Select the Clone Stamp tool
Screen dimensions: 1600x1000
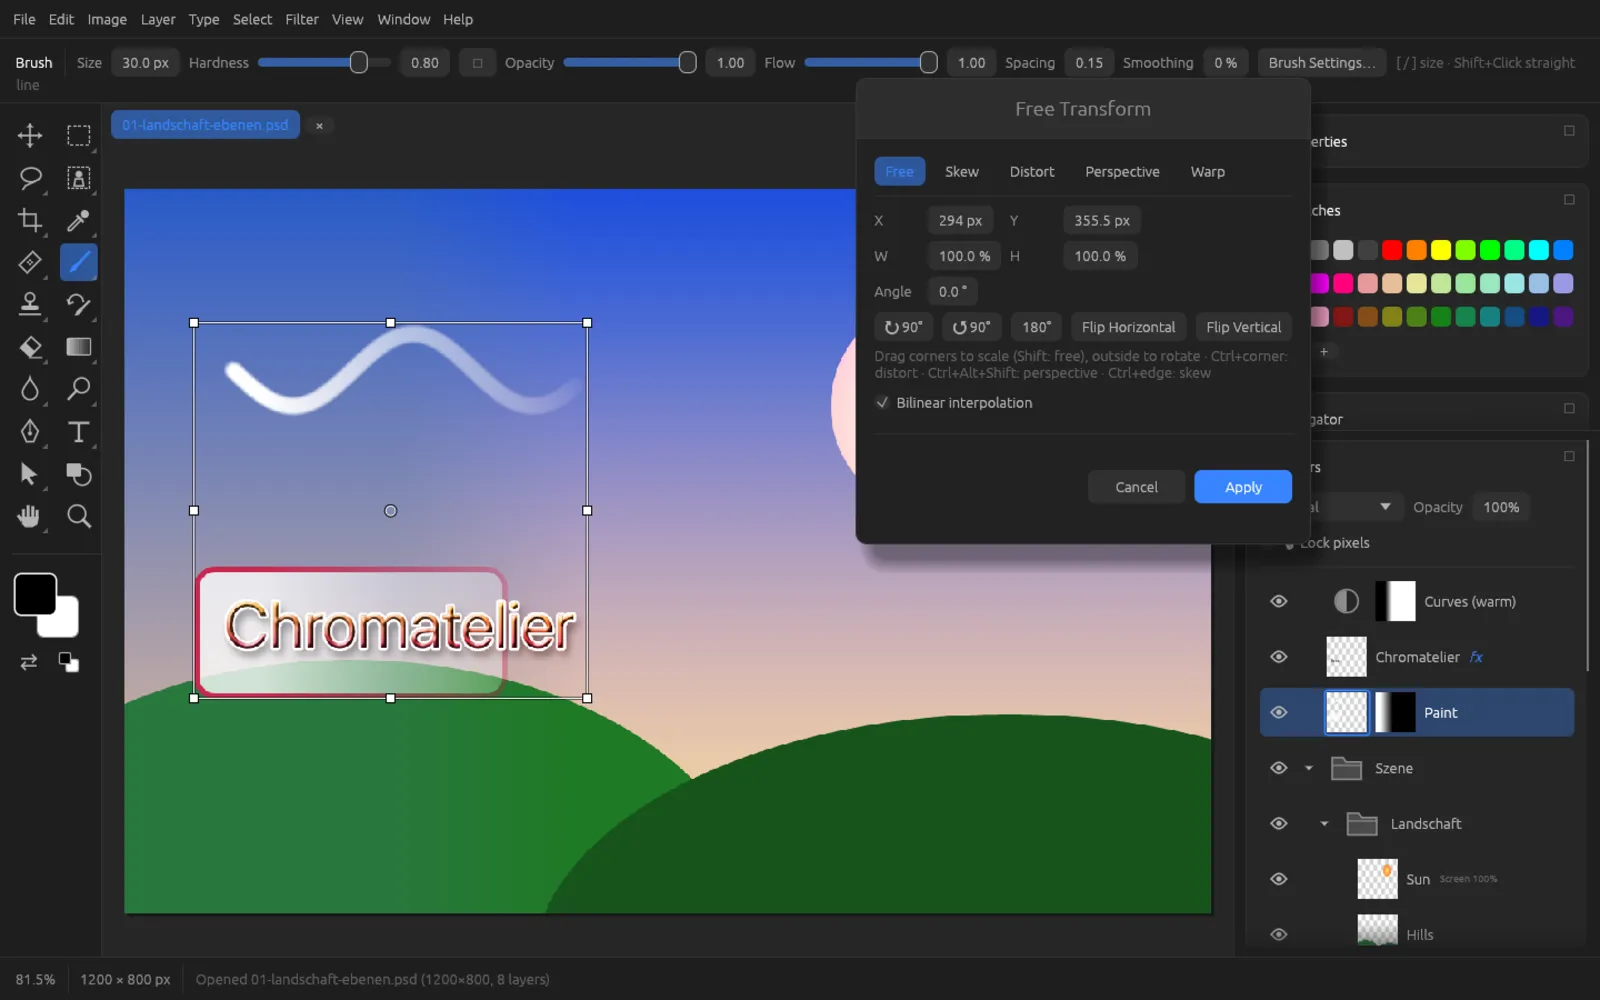click(x=30, y=304)
